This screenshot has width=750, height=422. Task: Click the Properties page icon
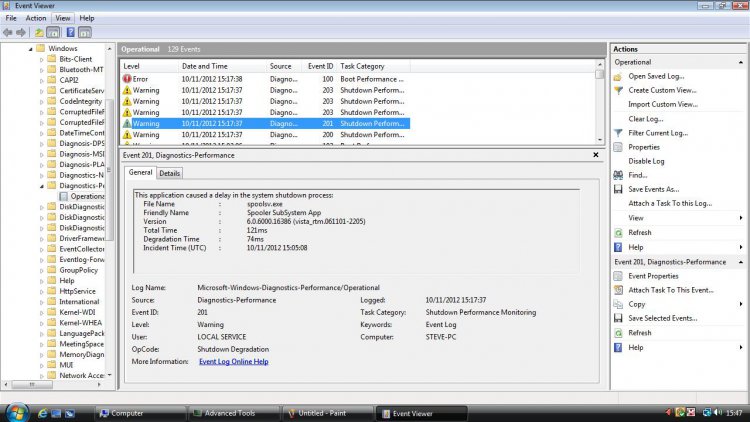tap(618, 147)
